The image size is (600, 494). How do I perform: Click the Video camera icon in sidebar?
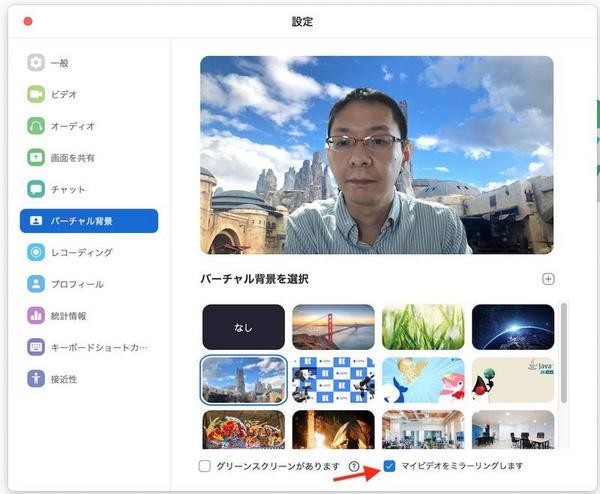36,94
